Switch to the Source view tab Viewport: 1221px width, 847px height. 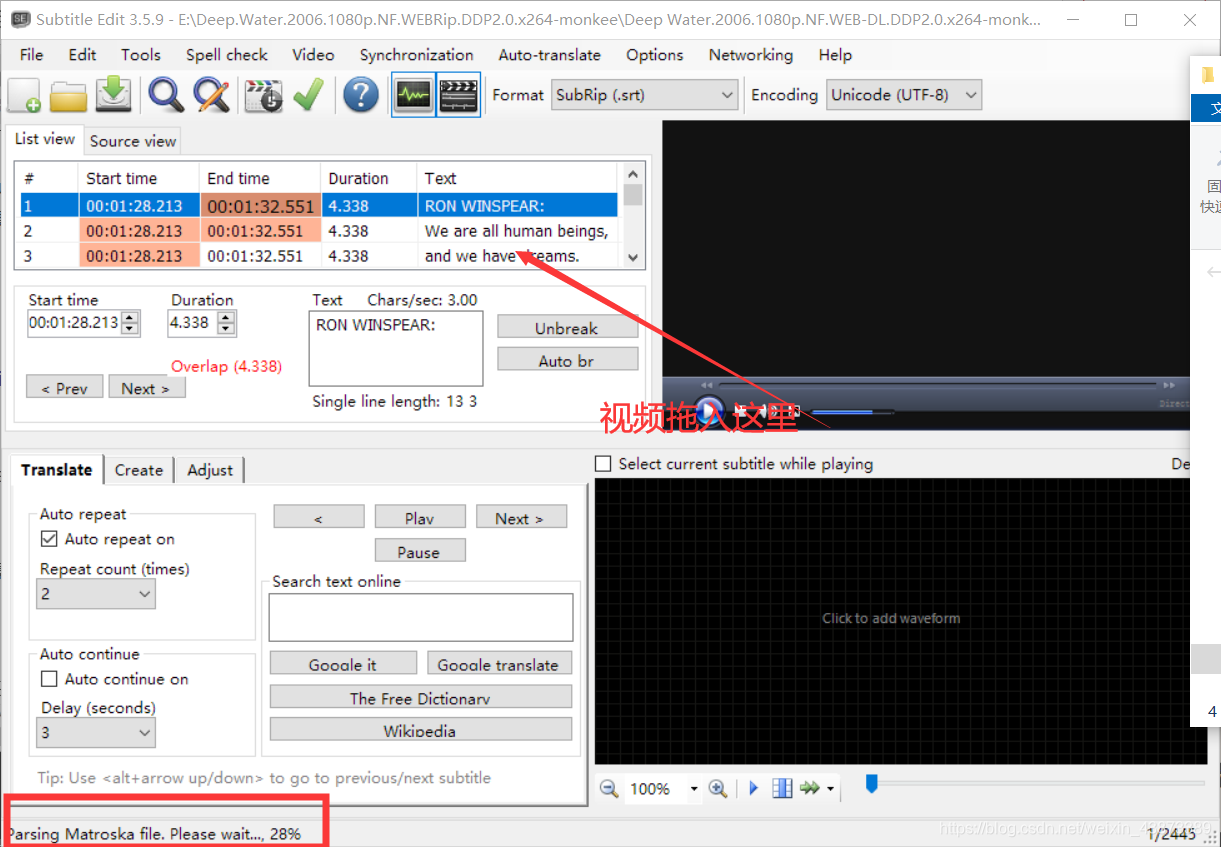133,141
